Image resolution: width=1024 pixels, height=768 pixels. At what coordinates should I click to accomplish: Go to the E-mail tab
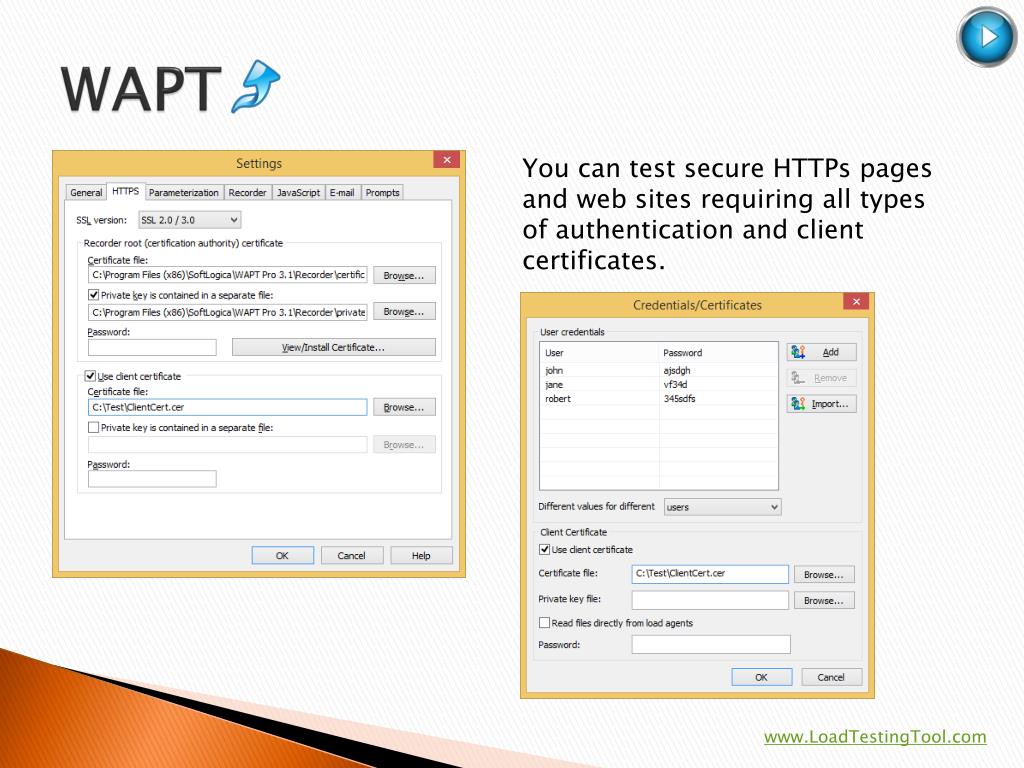(x=342, y=193)
